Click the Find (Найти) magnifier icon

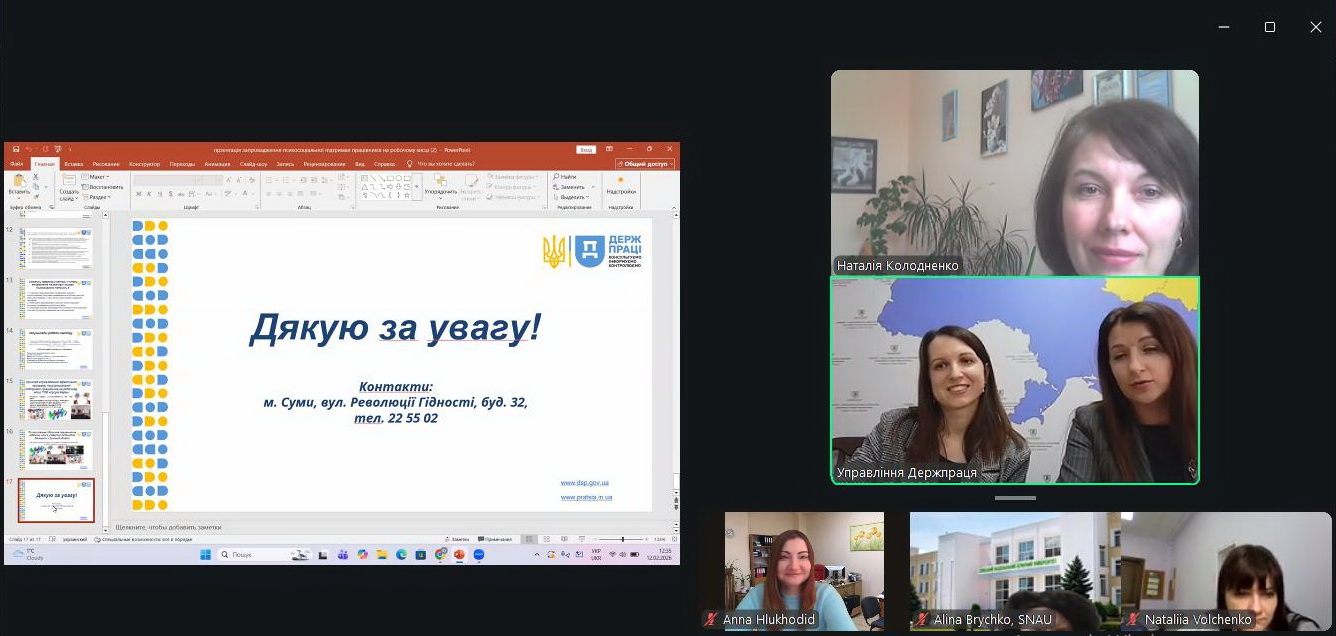[555, 177]
